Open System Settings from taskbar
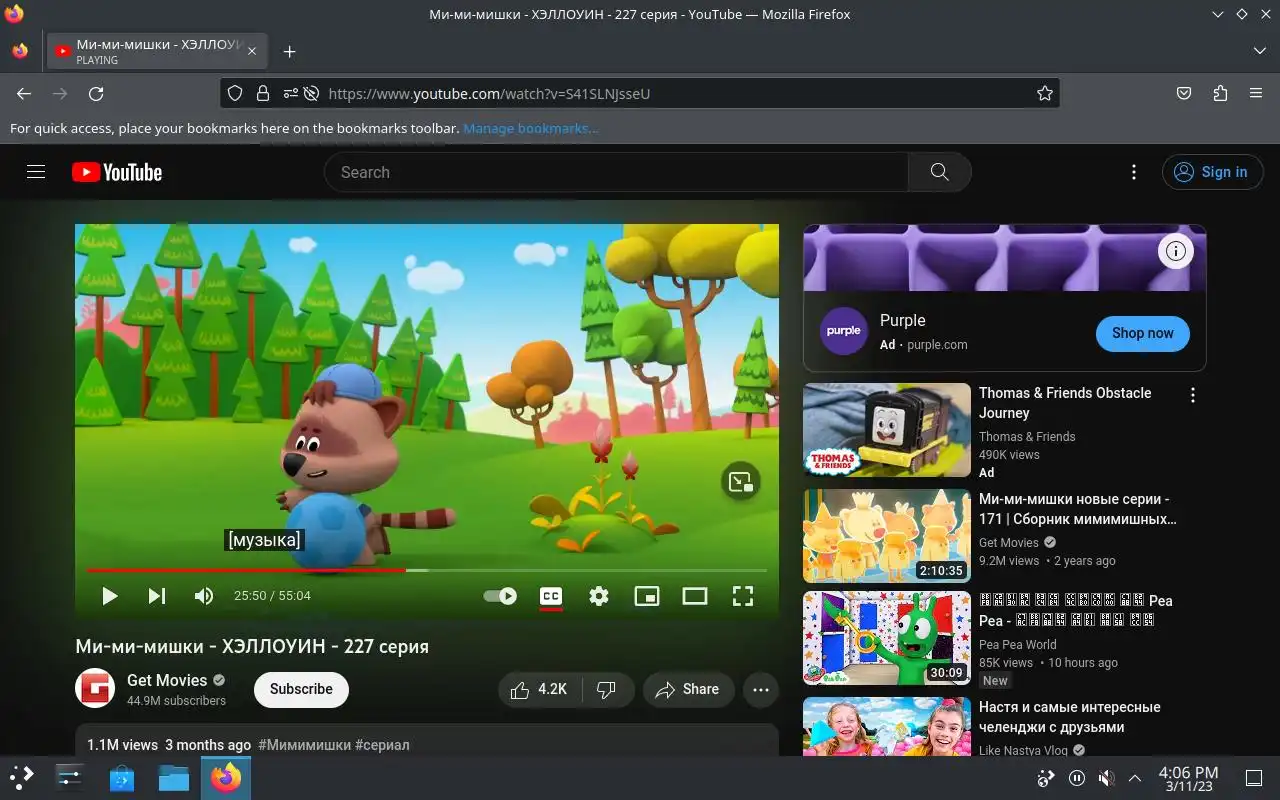Screen dimensions: 1280x800 pyautogui.click(x=70, y=777)
